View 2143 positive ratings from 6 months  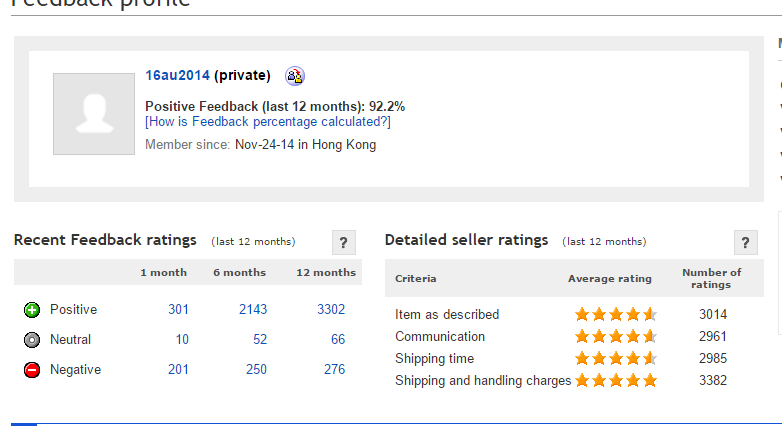click(x=253, y=309)
